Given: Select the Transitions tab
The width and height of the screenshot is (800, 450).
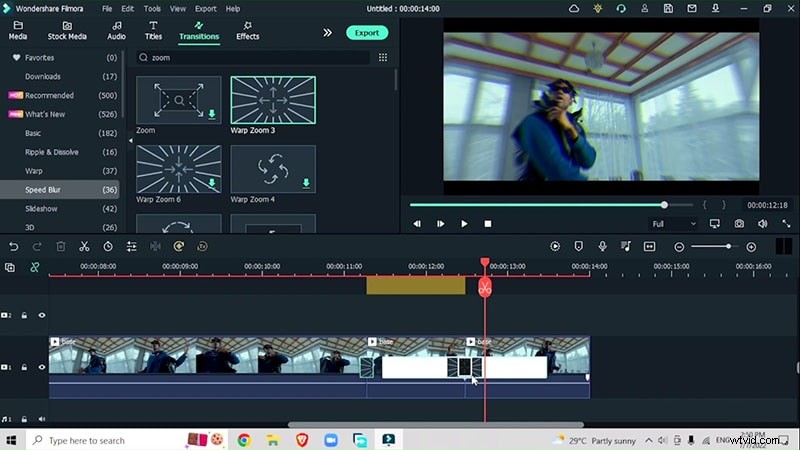Looking at the screenshot, I should click(199, 31).
